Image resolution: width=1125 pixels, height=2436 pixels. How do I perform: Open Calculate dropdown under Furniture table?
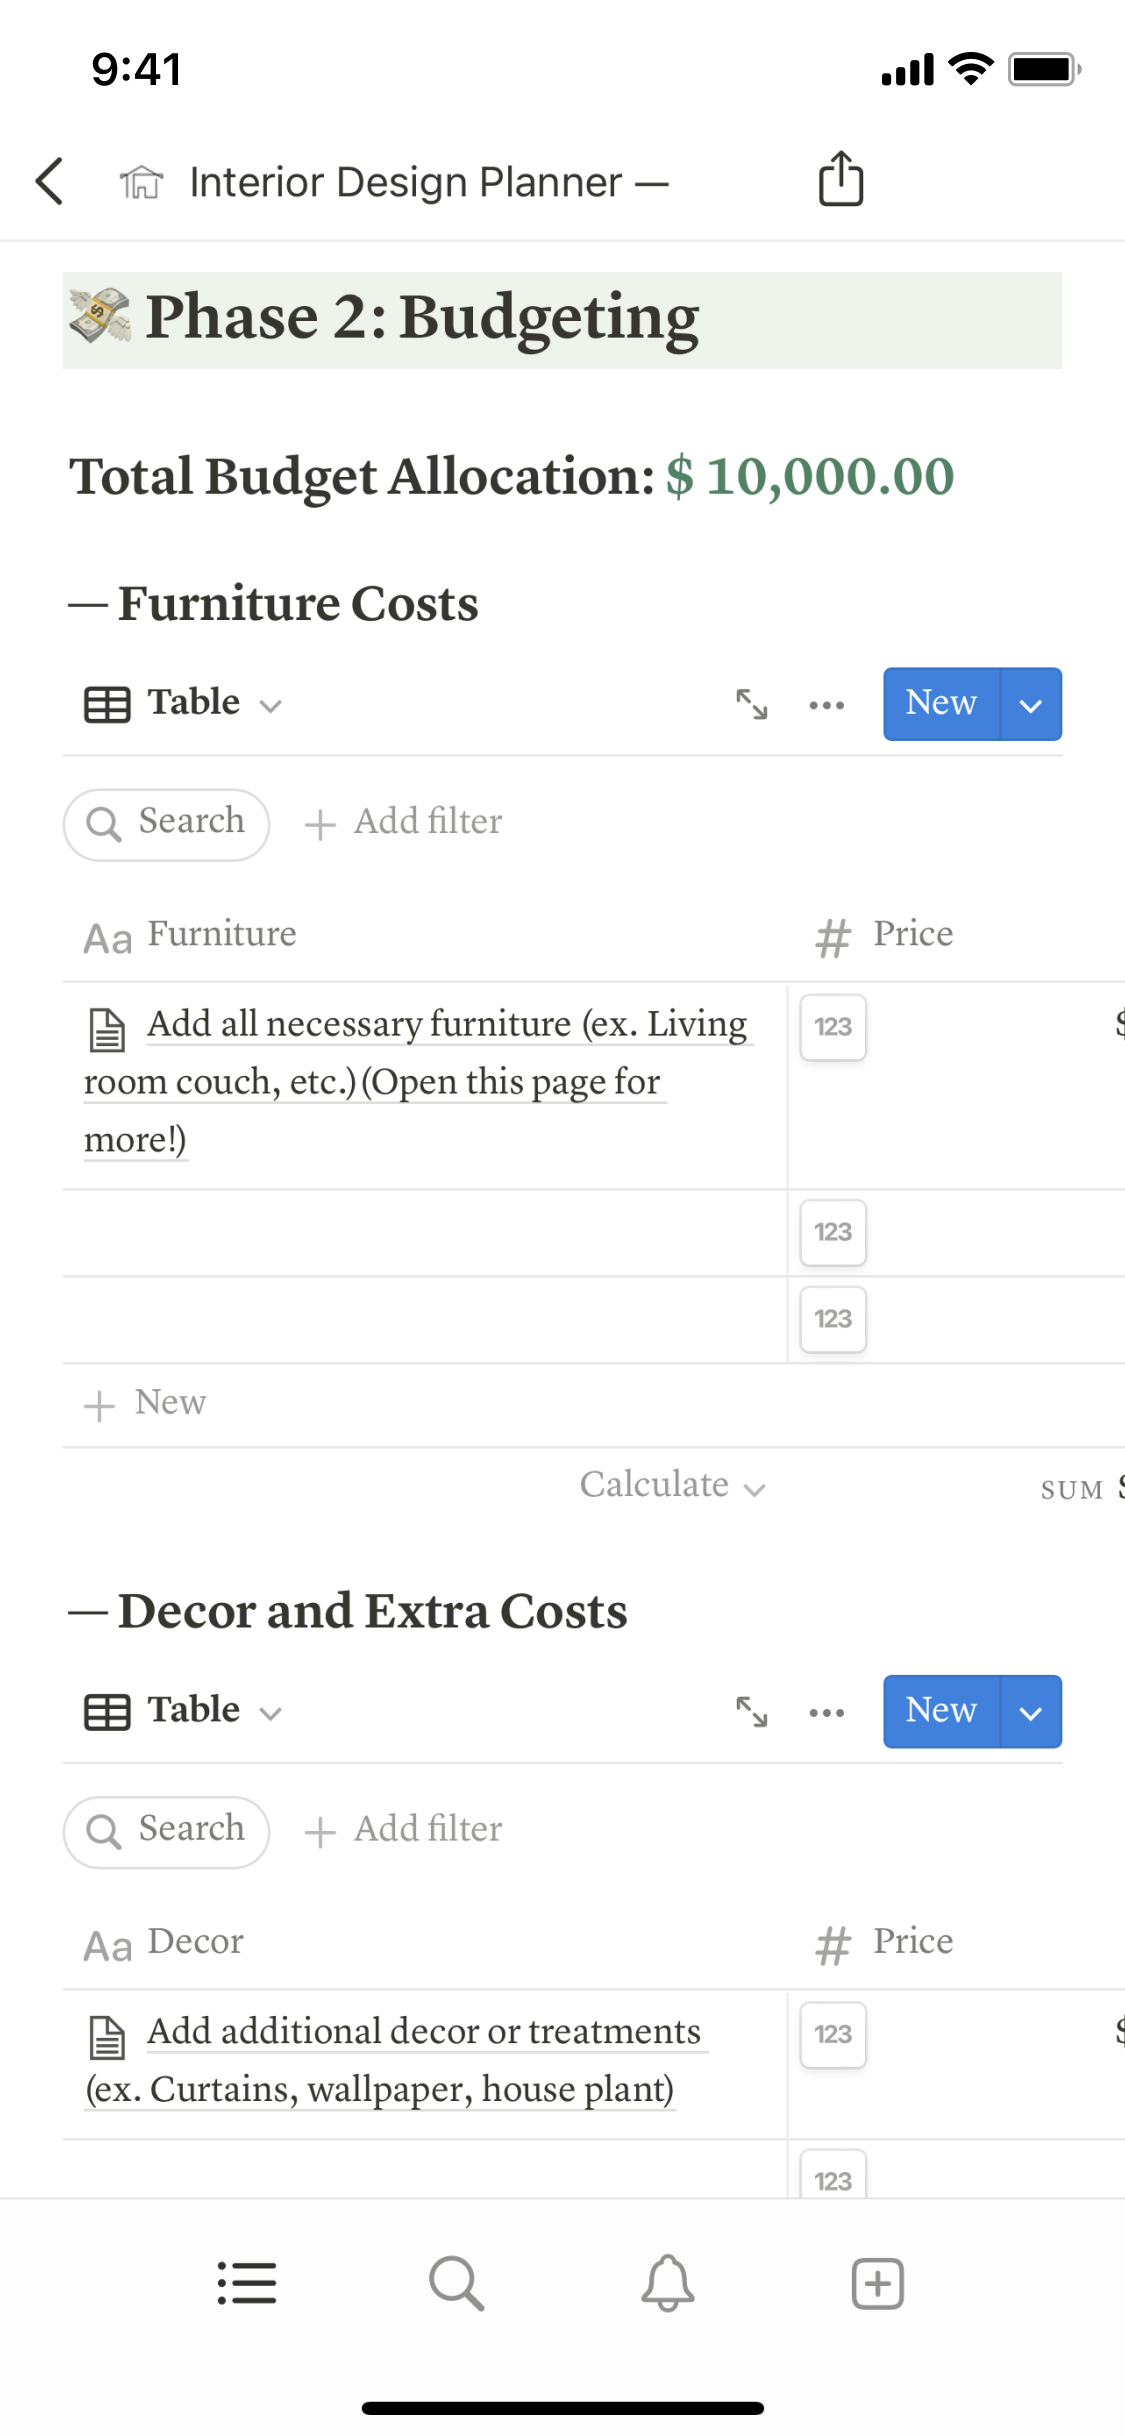[672, 1486]
